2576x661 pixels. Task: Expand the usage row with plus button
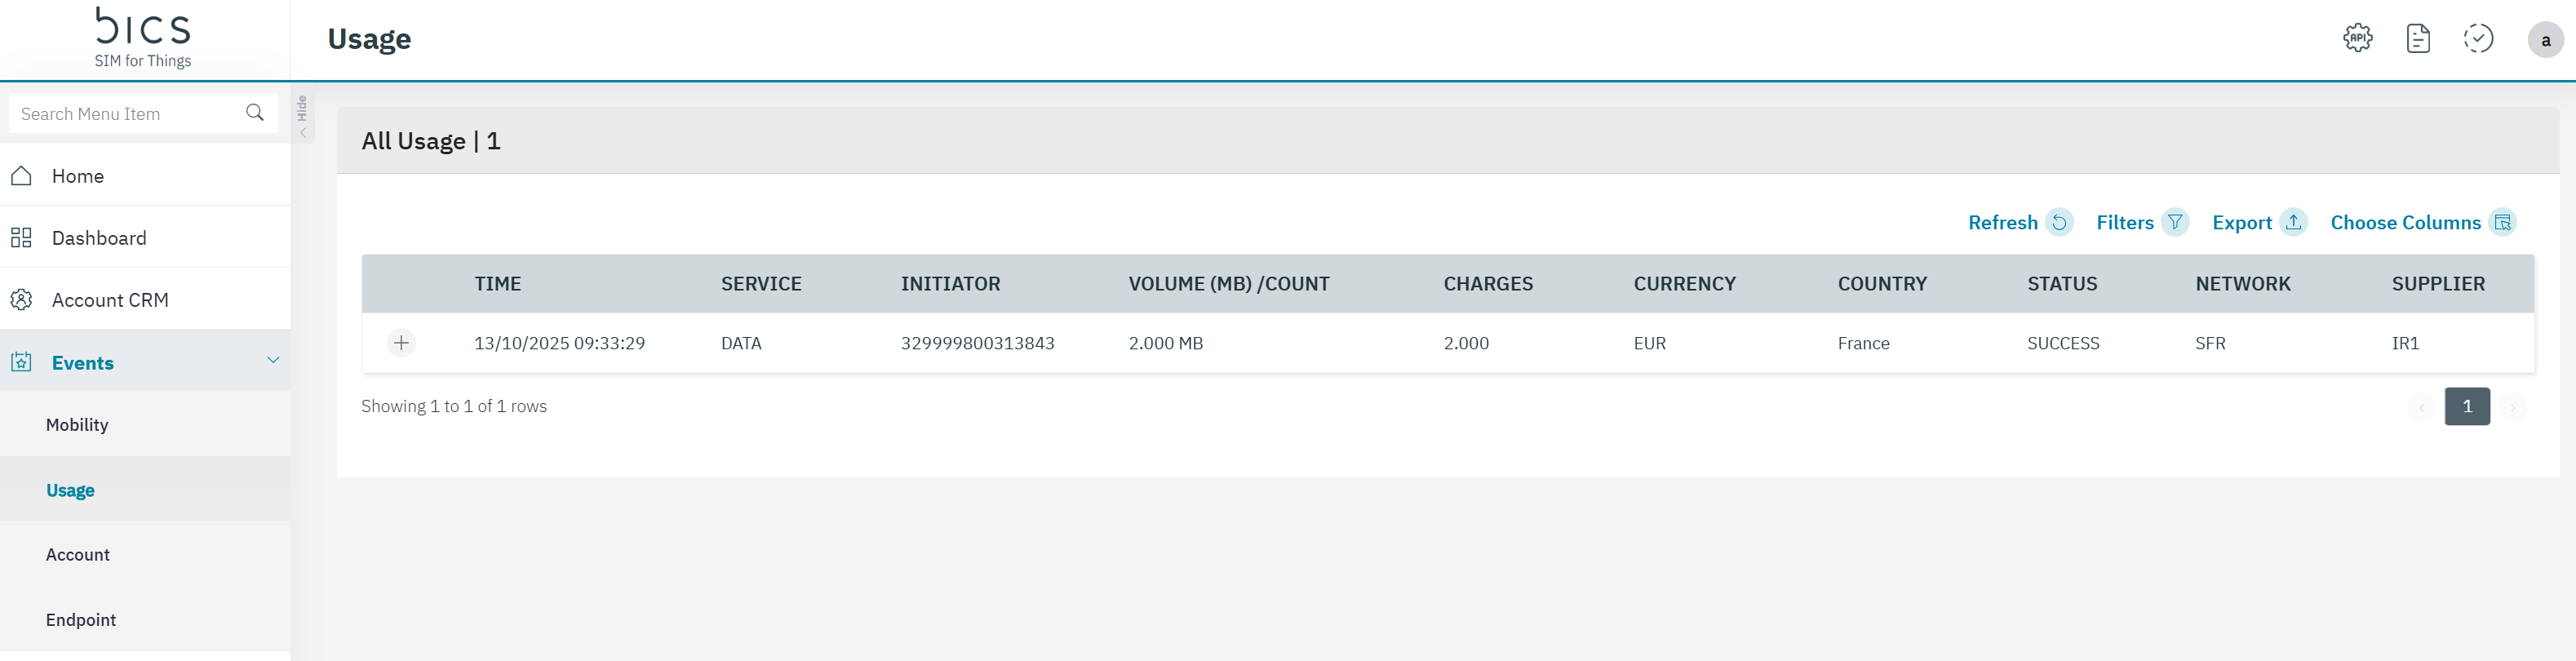point(401,343)
